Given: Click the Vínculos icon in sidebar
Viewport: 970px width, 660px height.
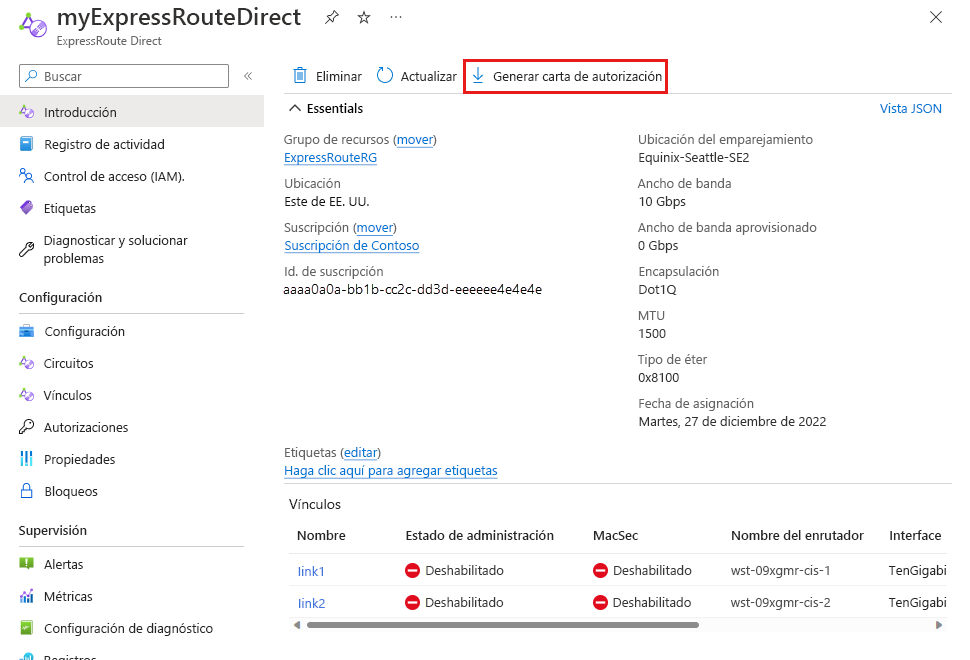Looking at the screenshot, I should pos(27,395).
